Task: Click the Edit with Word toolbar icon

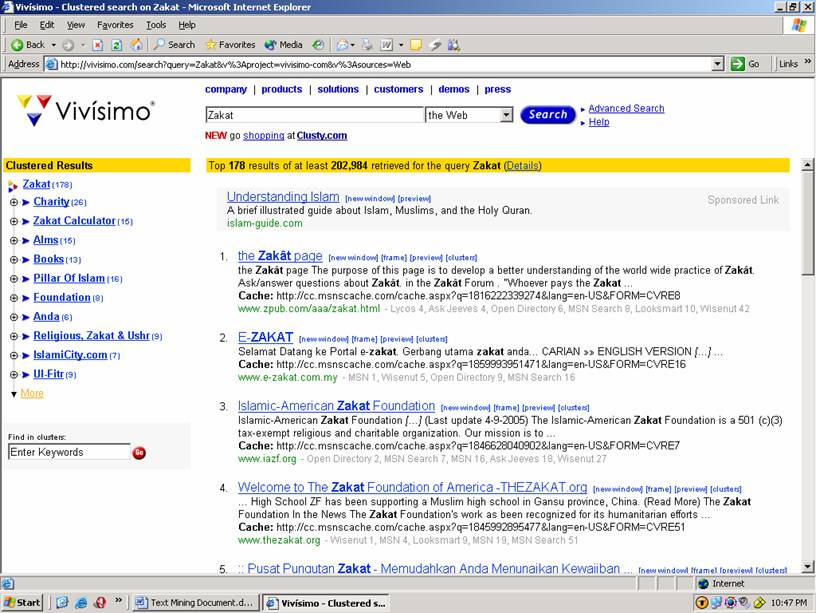Action: pyautogui.click(x=386, y=45)
